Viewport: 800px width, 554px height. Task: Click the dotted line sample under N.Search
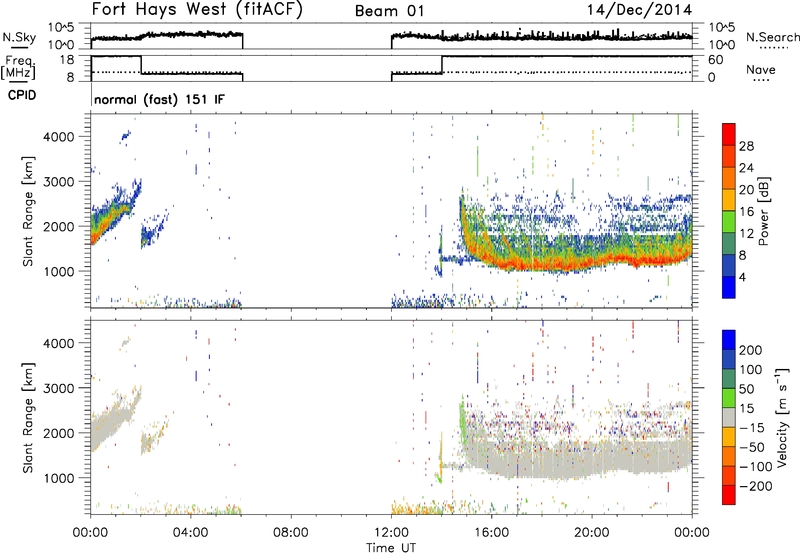point(774,48)
